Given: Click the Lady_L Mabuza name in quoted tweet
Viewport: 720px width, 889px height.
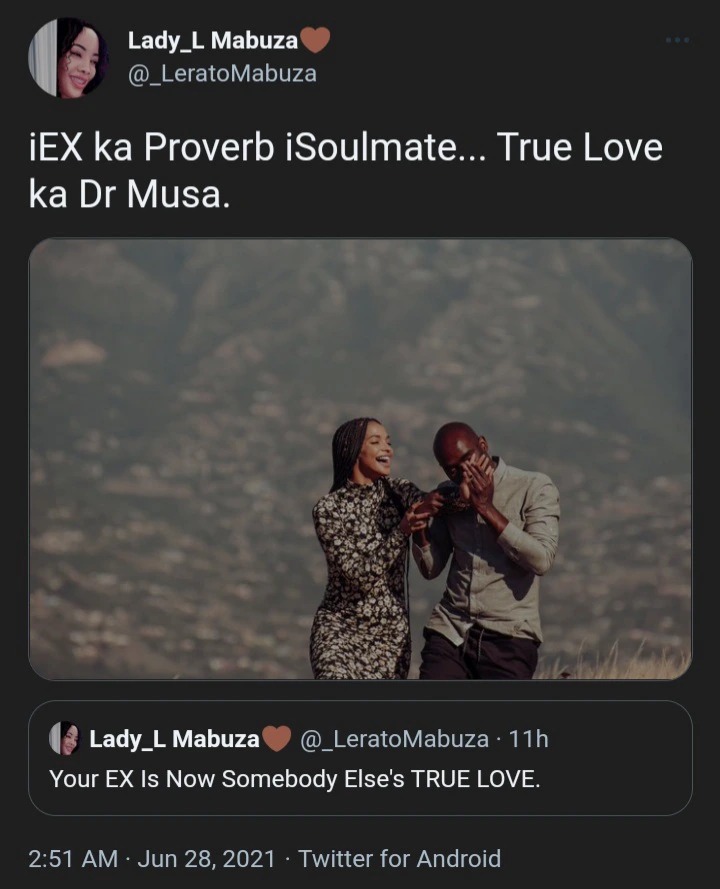Looking at the screenshot, I should coord(174,739).
